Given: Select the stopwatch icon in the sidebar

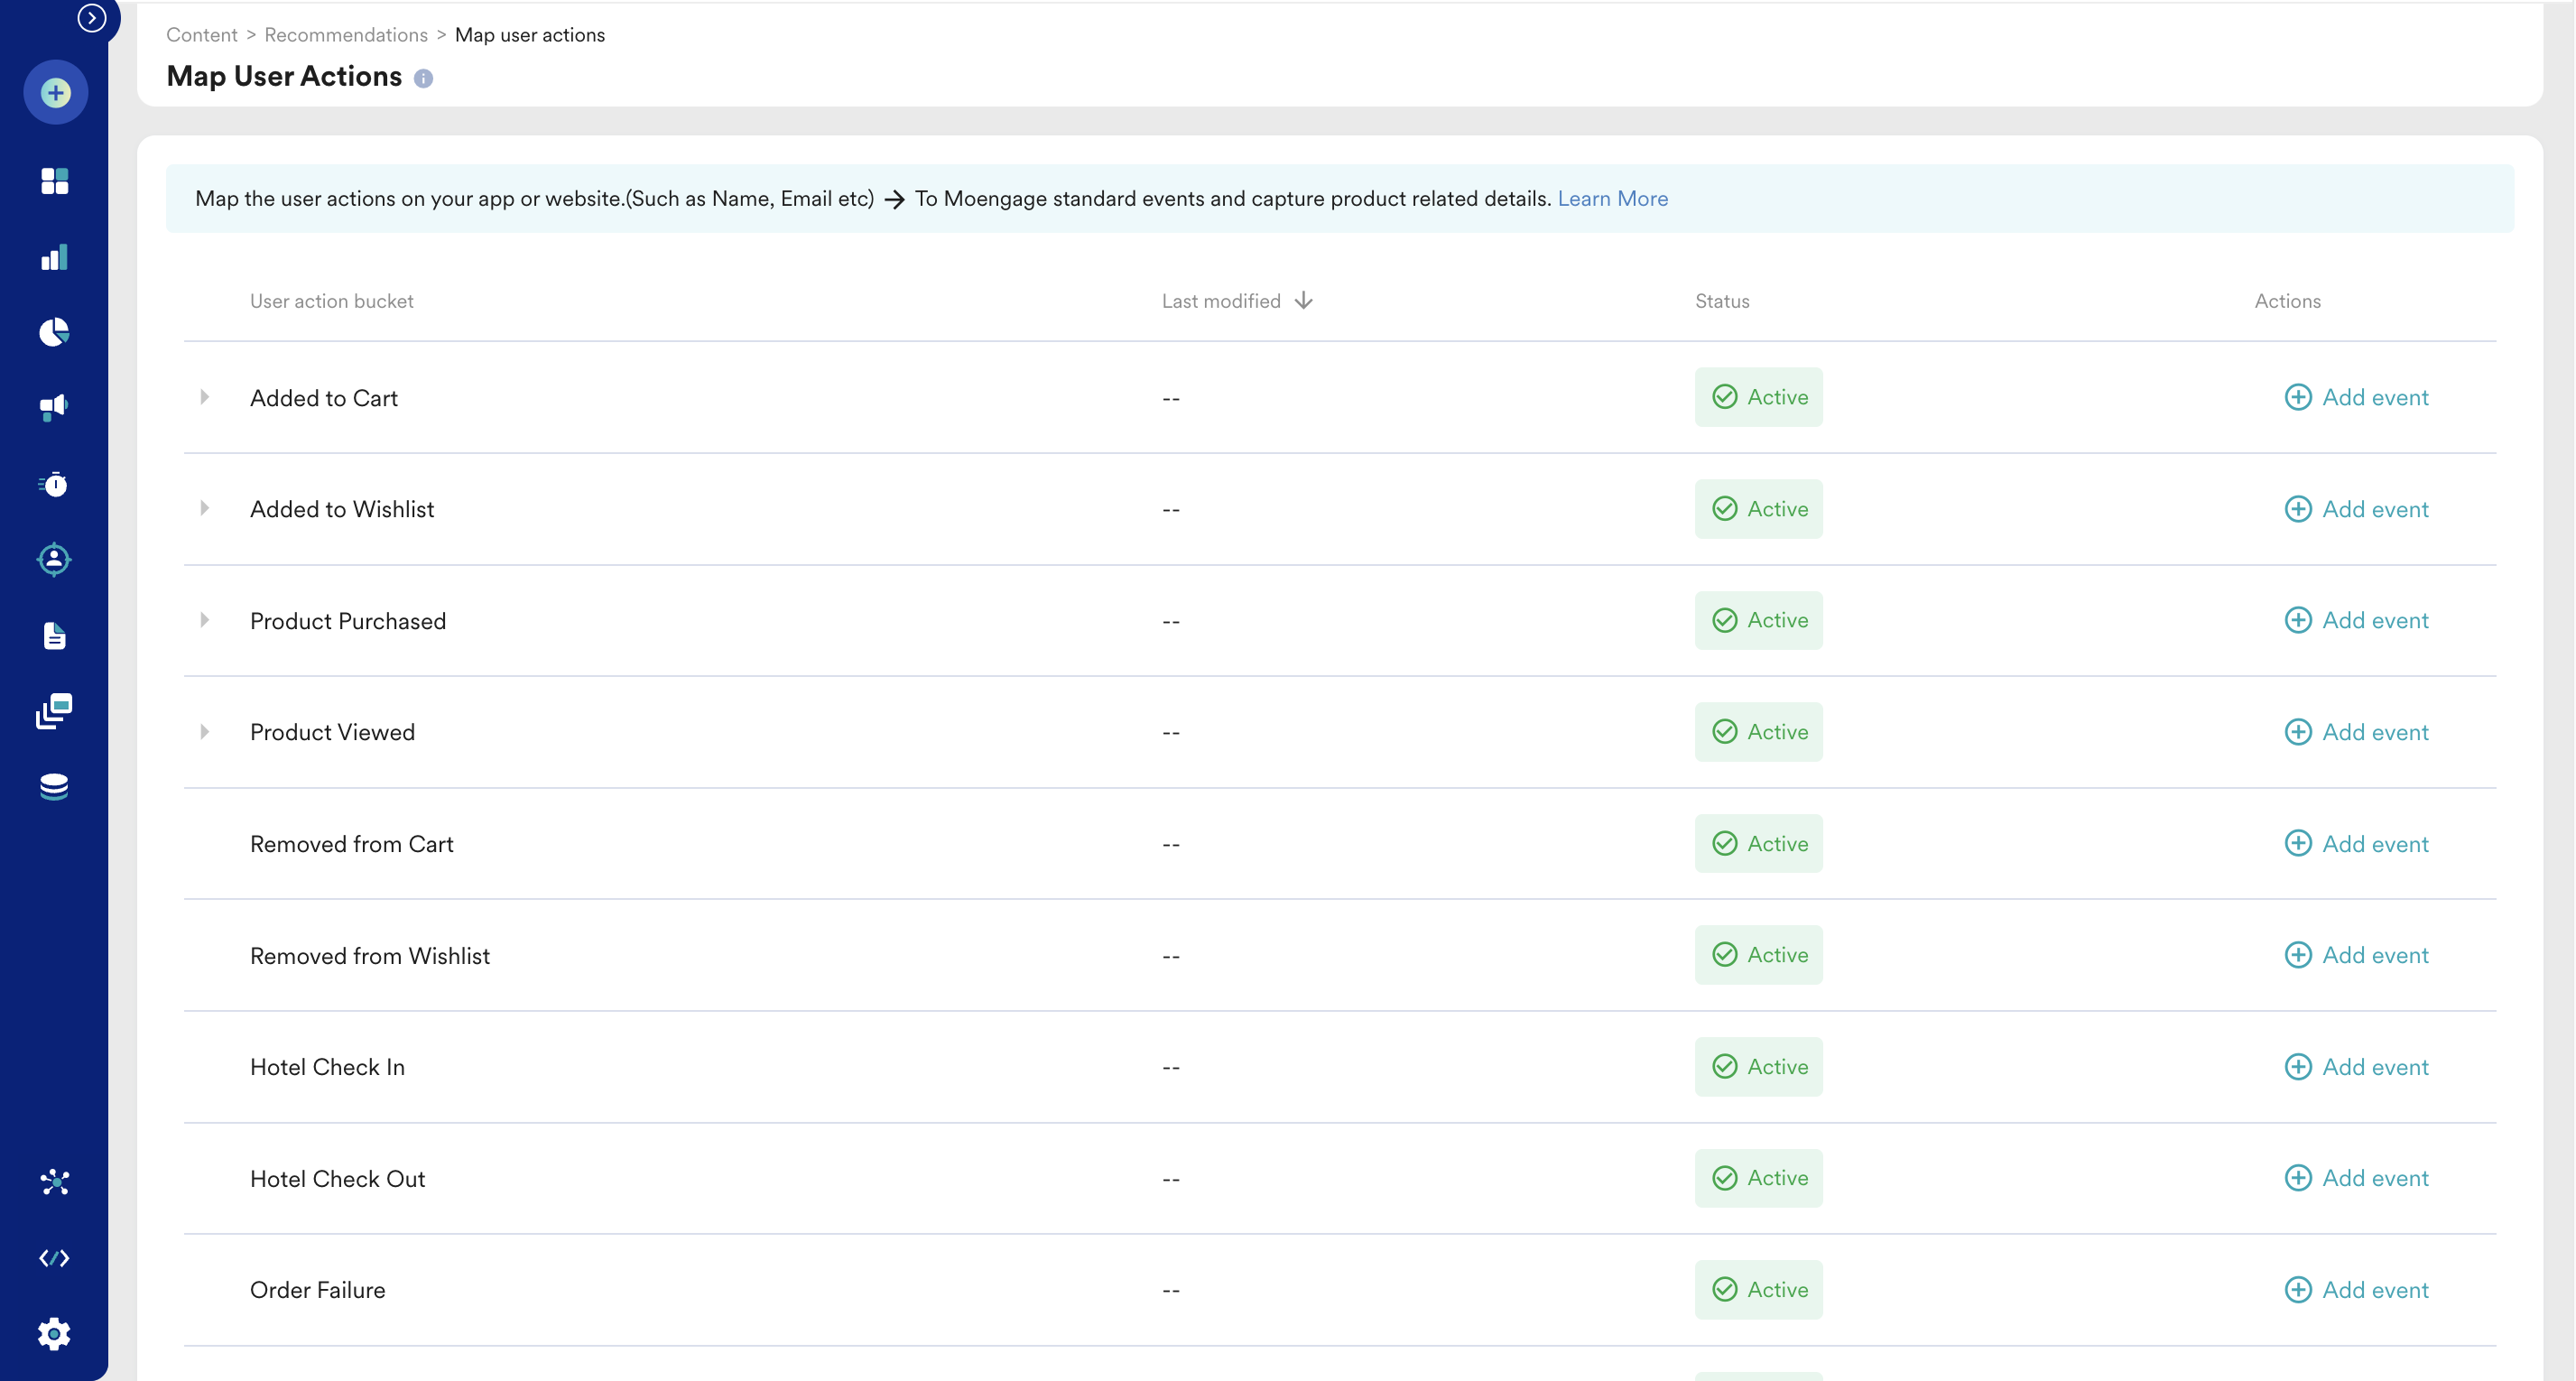Looking at the screenshot, I should tap(55, 484).
